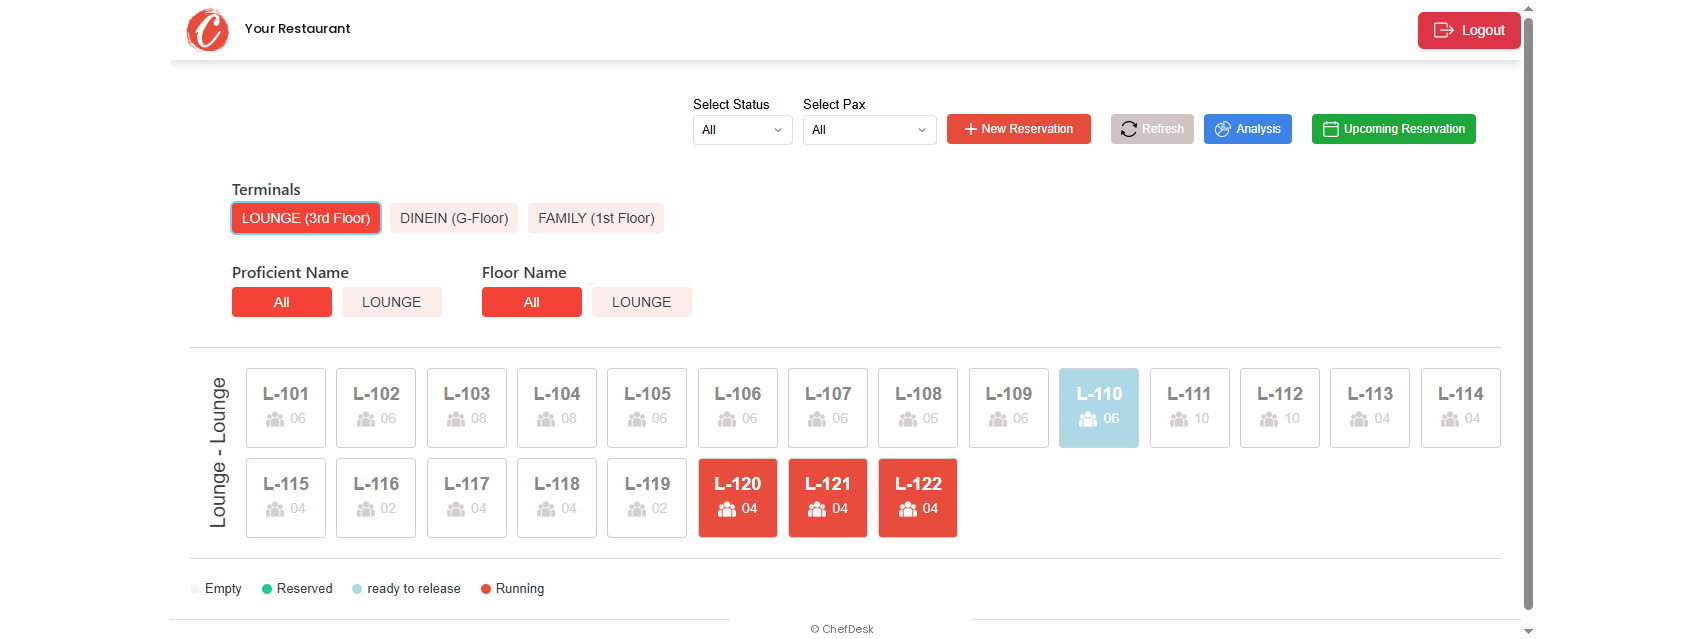Click the page vertical scrollbar
The height and width of the screenshot is (639, 1707).
click(x=1528, y=312)
